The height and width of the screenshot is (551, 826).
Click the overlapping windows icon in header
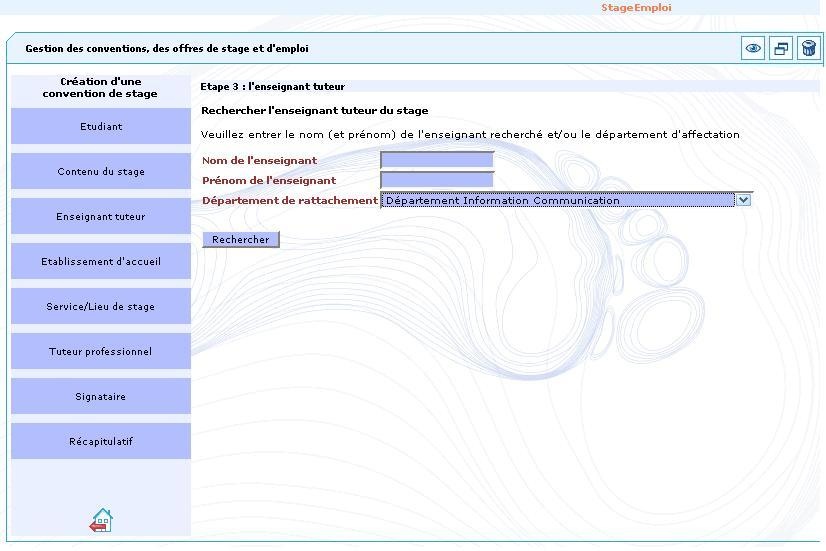coord(781,48)
